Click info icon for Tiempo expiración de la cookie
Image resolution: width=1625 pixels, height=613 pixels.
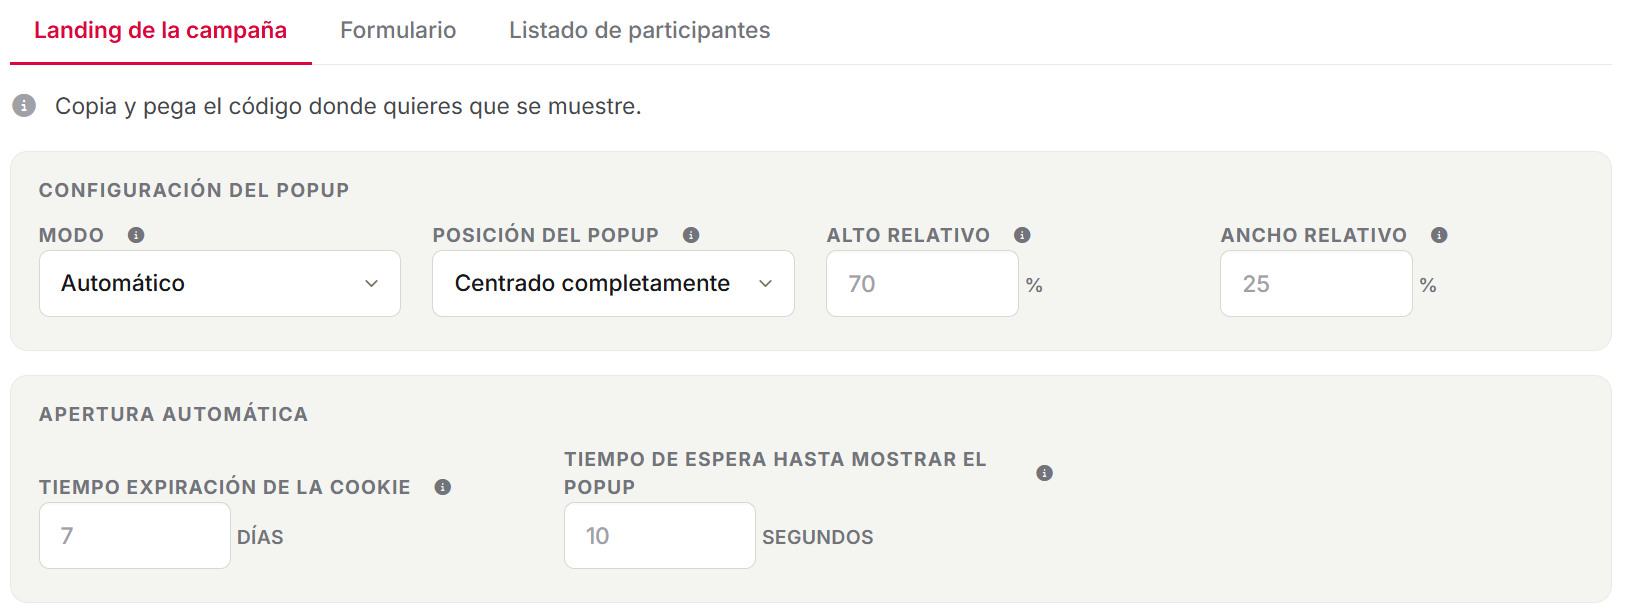(x=443, y=487)
